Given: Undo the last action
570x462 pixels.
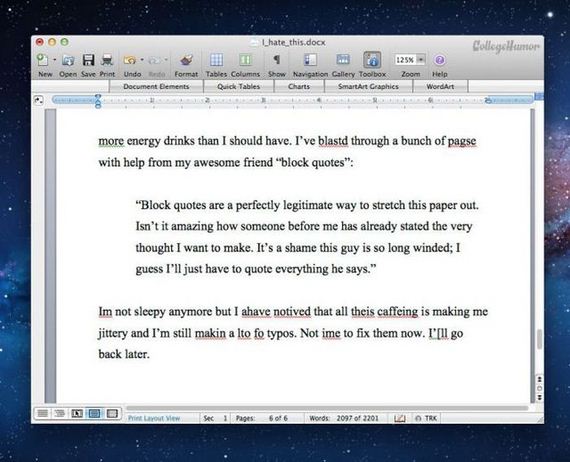Looking at the screenshot, I should (130, 60).
